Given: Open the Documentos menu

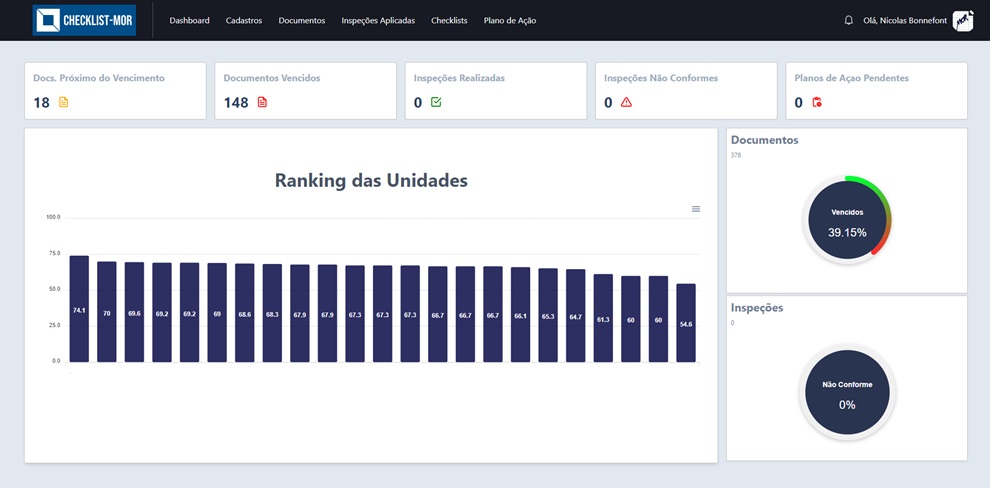Looking at the screenshot, I should [302, 20].
